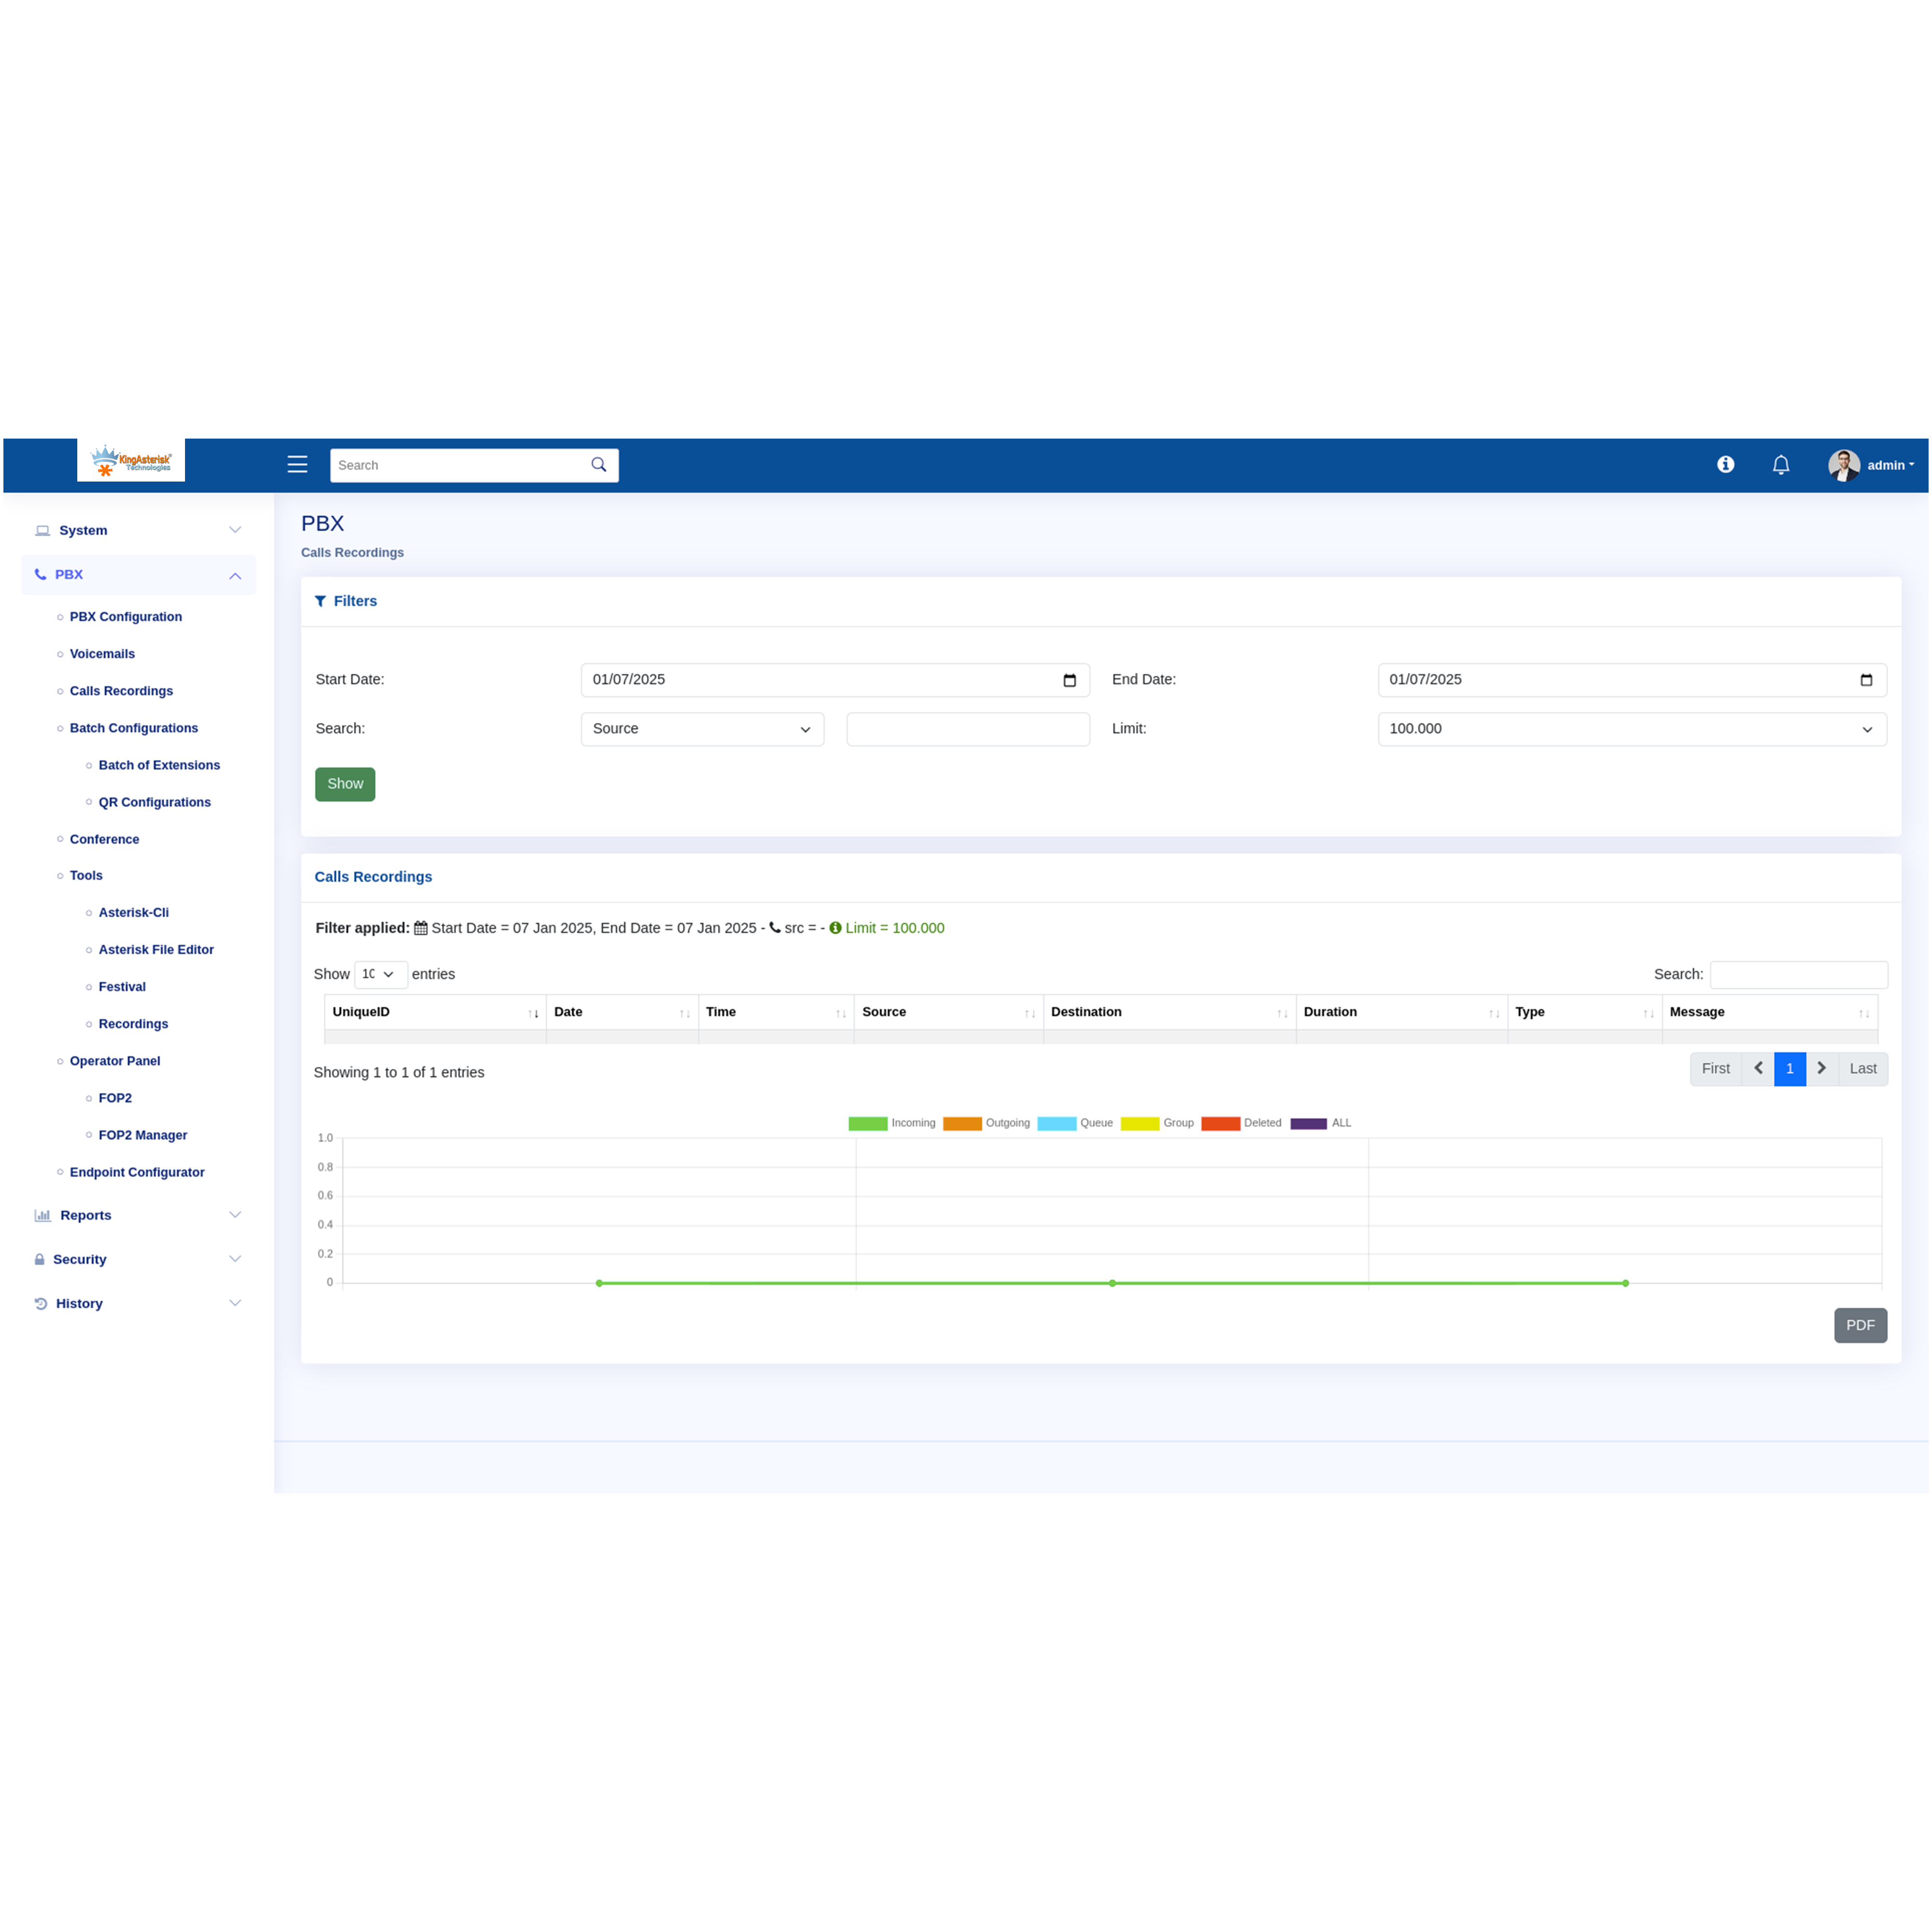Open QR Configurations
The height and width of the screenshot is (1932, 1932).
pos(155,802)
